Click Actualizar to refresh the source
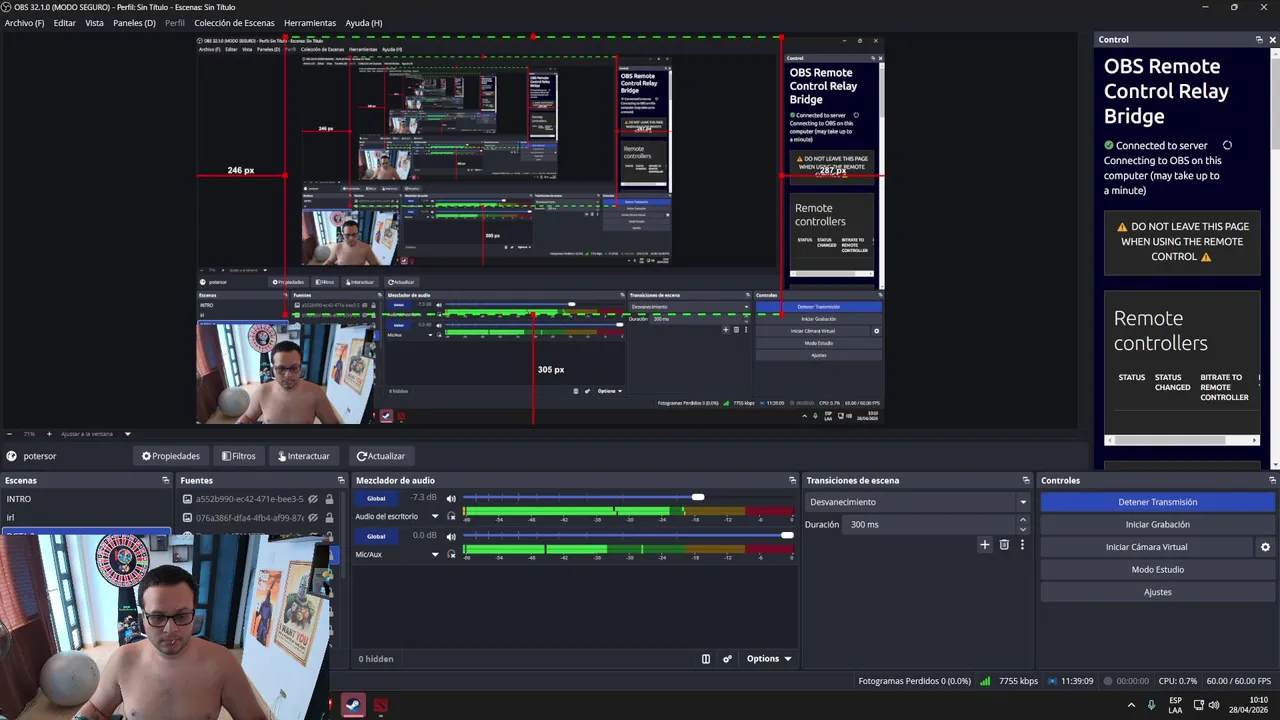 pos(381,456)
